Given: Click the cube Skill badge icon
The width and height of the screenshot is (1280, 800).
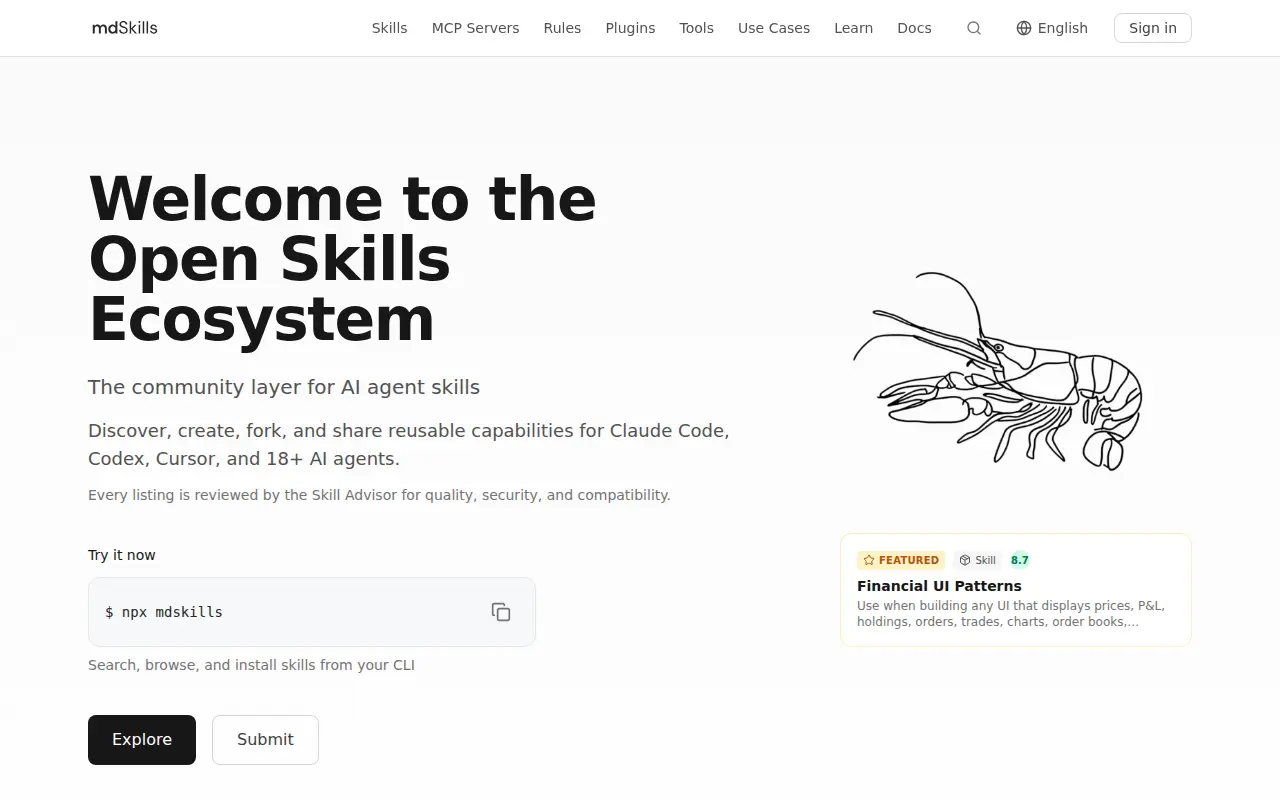Looking at the screenshot, I should (x=965, y=560).
